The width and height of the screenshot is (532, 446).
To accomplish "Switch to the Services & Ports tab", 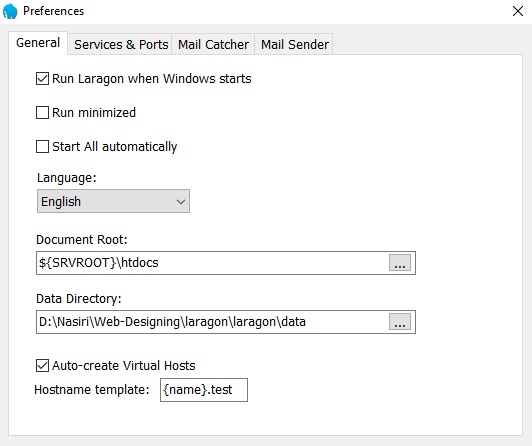I will tap(121, 44).
